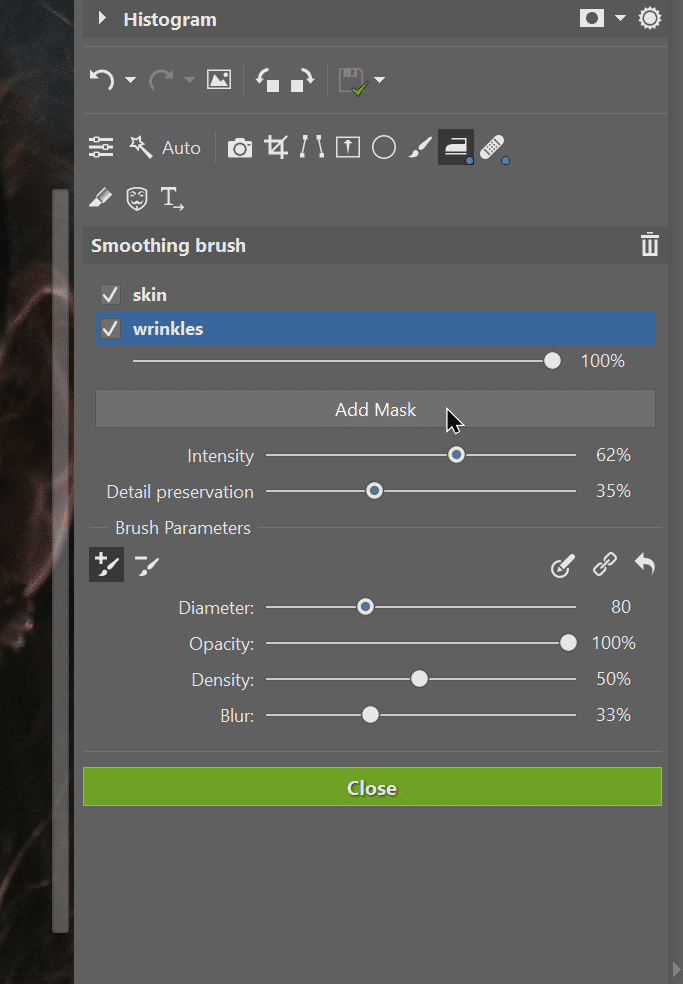Select the Smoothing brush iron icon
This screenshot has height=984, width=683.
click(456, 147)
